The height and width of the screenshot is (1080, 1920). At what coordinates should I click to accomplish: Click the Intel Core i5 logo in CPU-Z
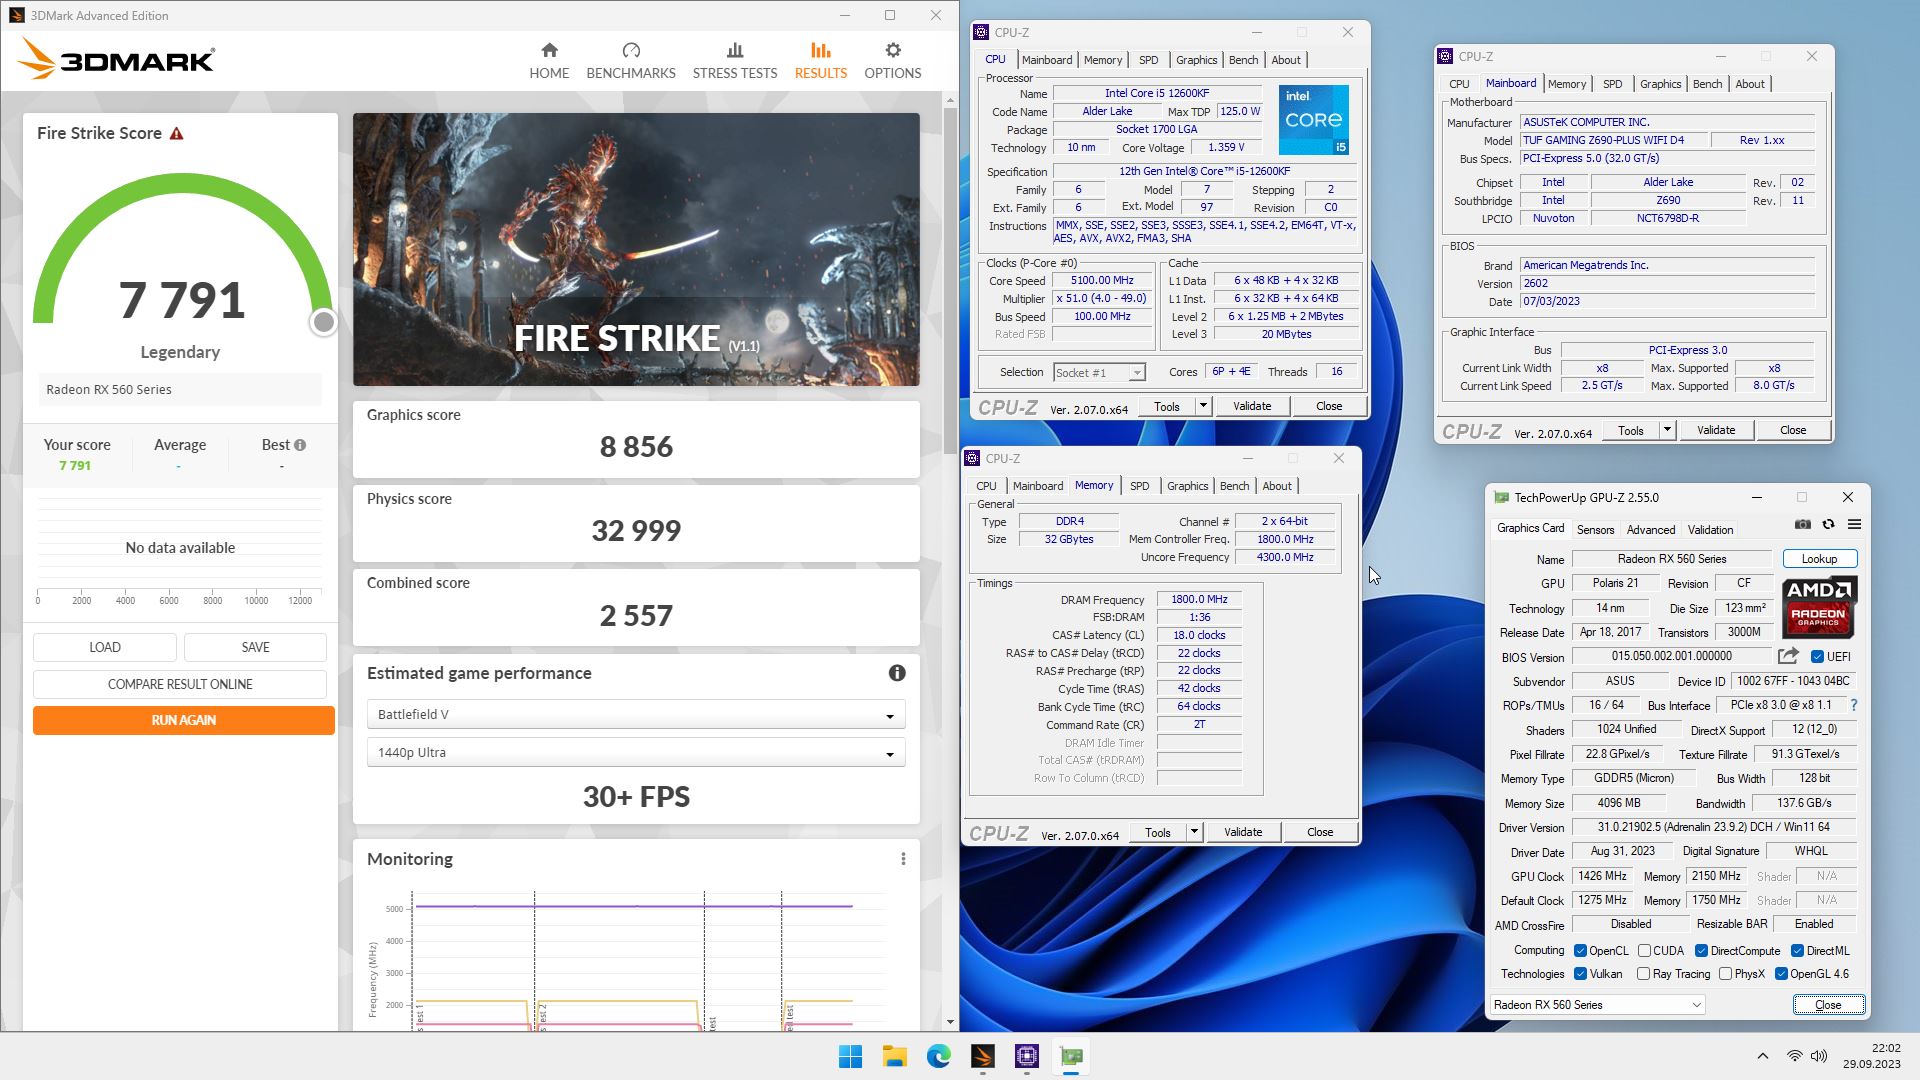[x=1314, y=120]
